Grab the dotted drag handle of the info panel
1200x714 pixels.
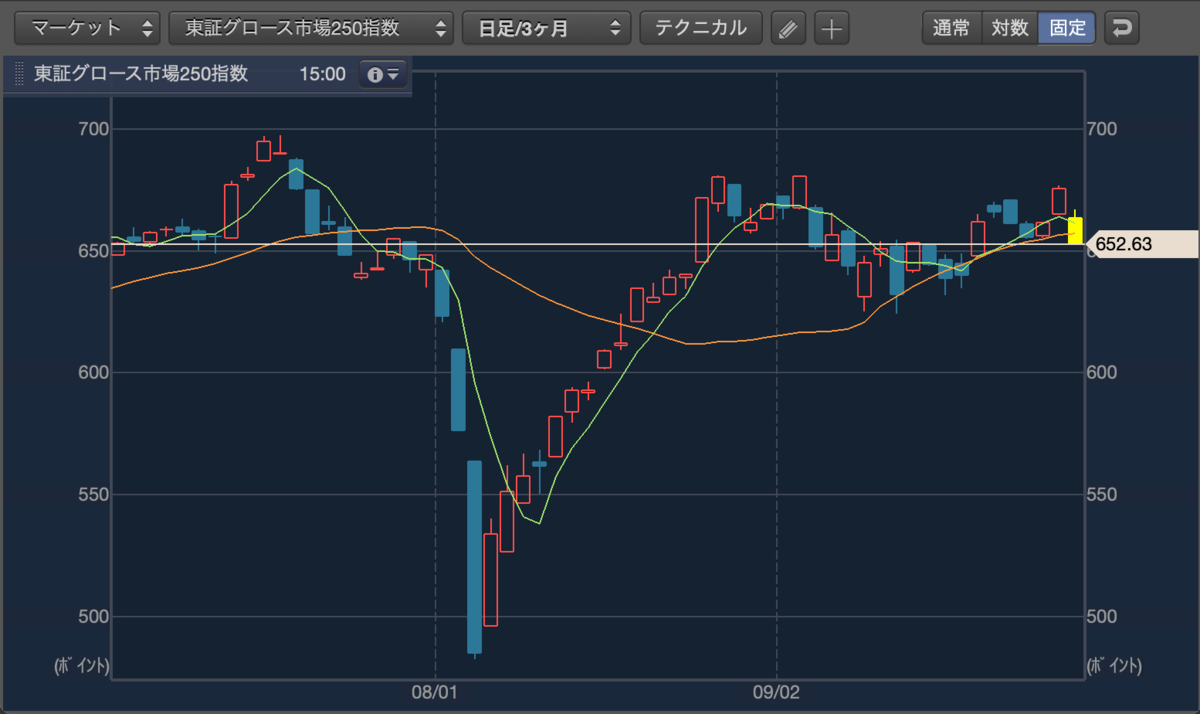point(19,74)
